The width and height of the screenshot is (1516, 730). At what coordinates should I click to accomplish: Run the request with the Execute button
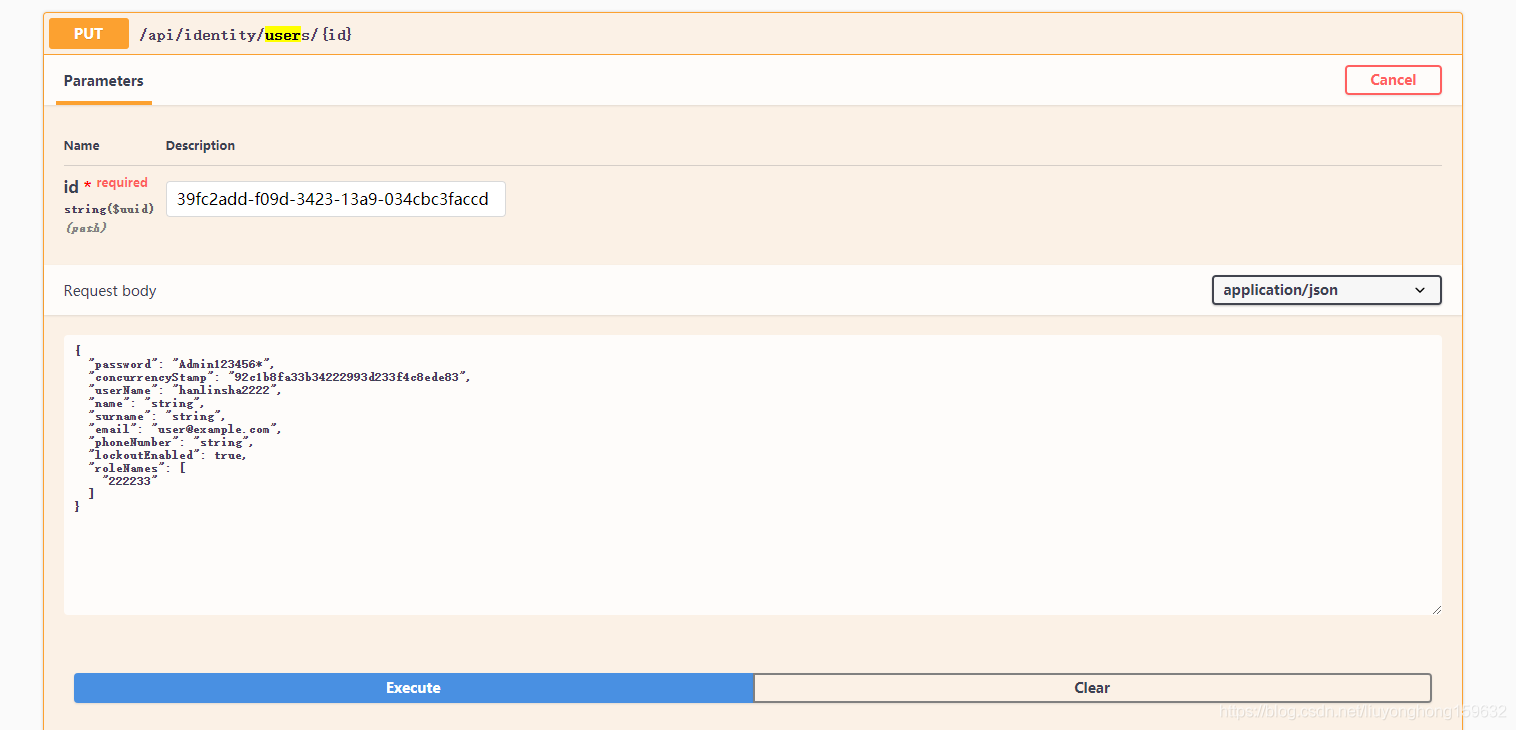point(413,688)
